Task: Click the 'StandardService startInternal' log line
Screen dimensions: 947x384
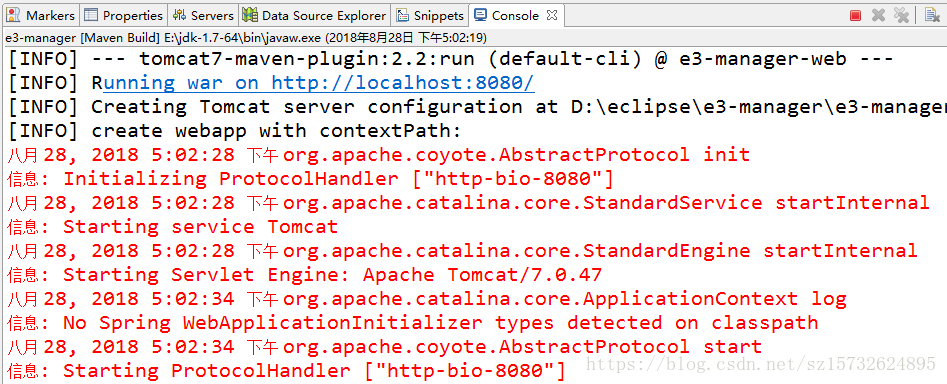Action: click(468, 203)
